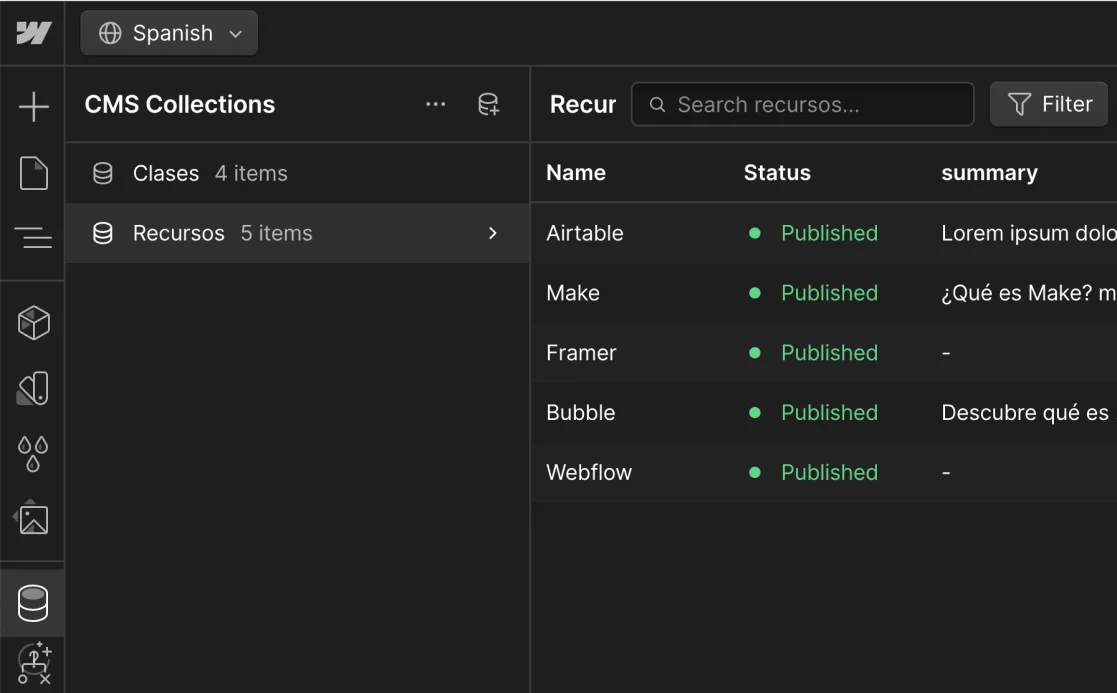Viewport: 1117px width, 693px height.
Task: Expand the Recursos collection chevron
Action: 492,233
